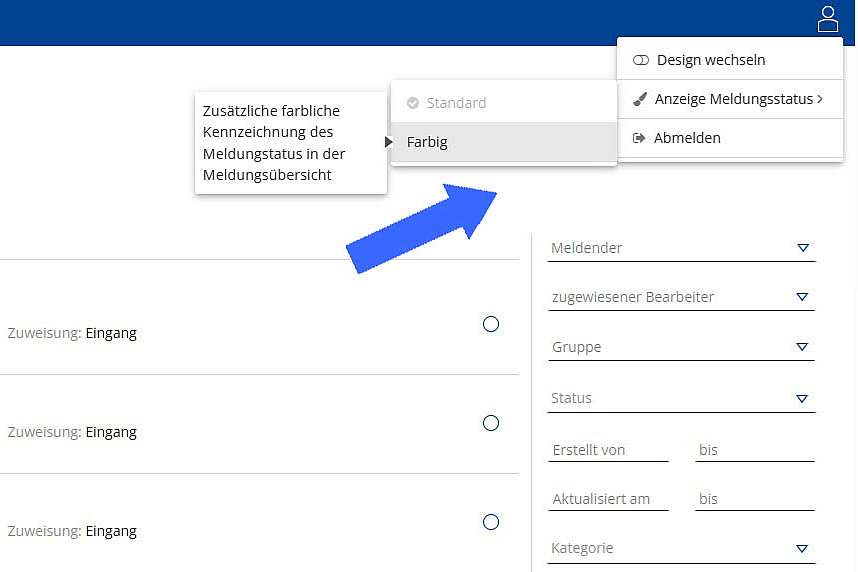Click the Status dropdown arrow
The height and width of the screenshot is (572, 858).
(802, 398)
